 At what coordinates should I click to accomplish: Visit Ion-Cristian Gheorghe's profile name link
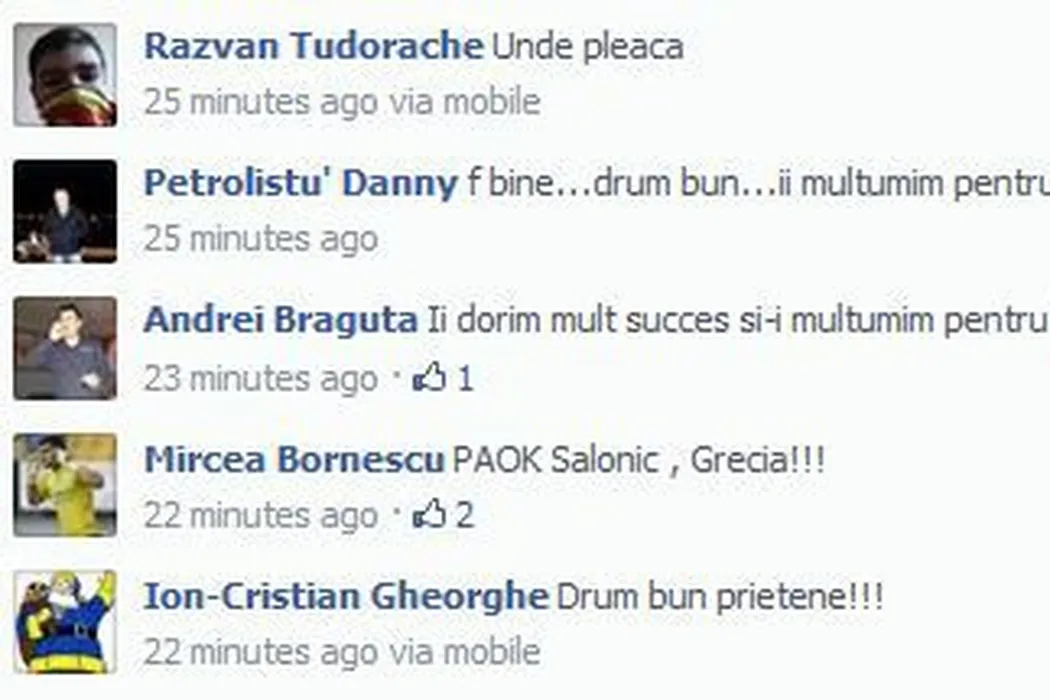[346, 597]
